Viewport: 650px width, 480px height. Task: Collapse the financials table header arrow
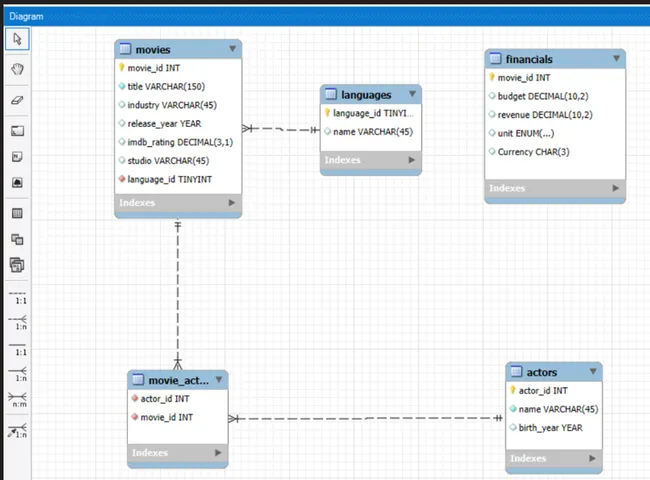pyautogui.click(x=616, y=58)
